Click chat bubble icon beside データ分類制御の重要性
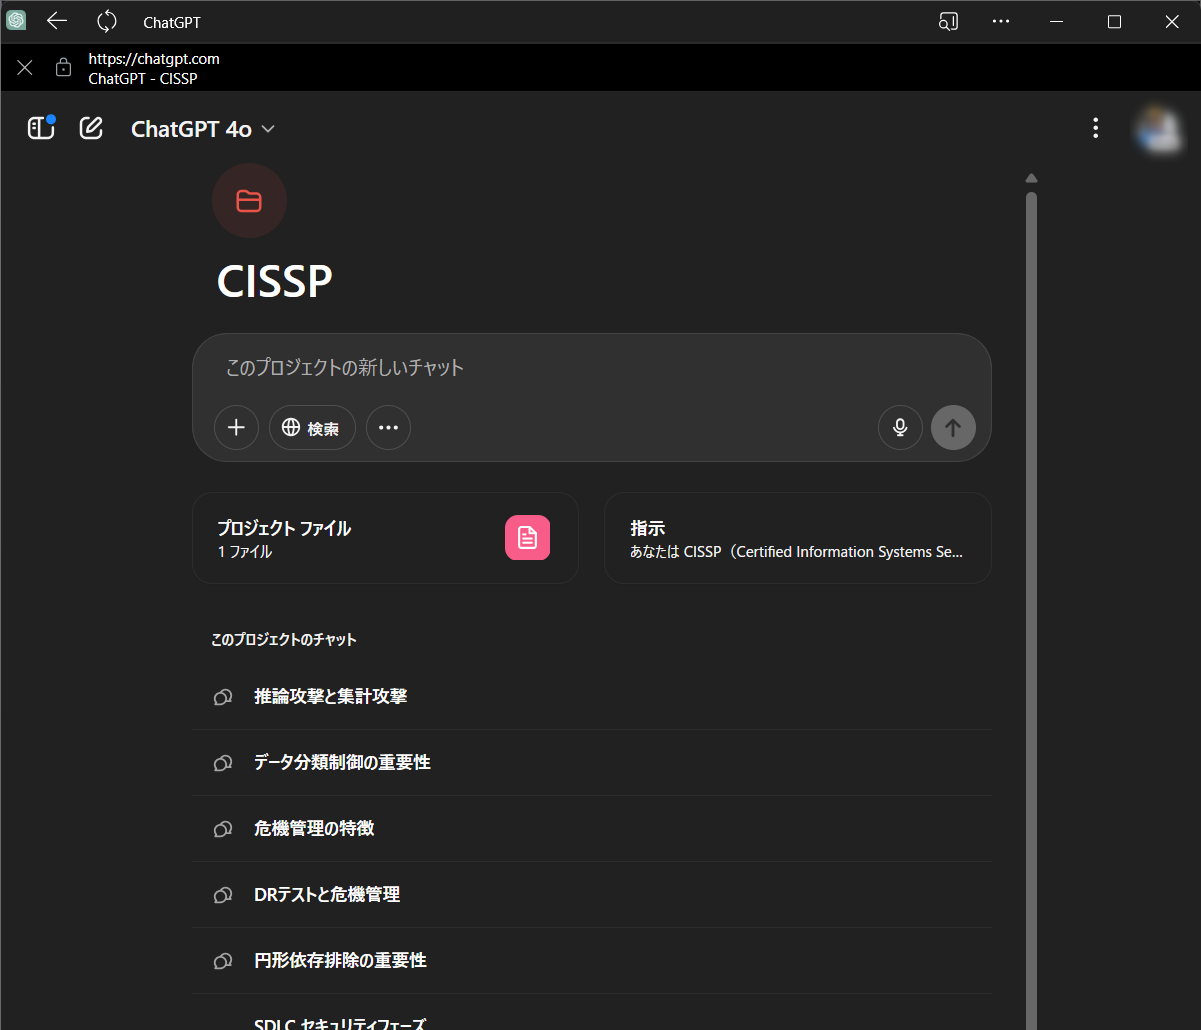This screenshot has width=1201, height=1030. [223, 763]
